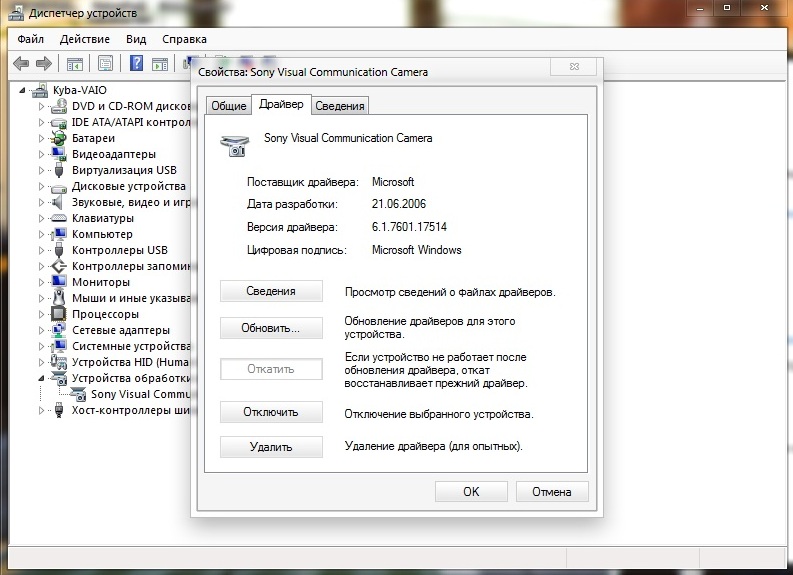The image size is (793, 575).
Task: Select the Драйвер tab
Action: pos(281,104)
